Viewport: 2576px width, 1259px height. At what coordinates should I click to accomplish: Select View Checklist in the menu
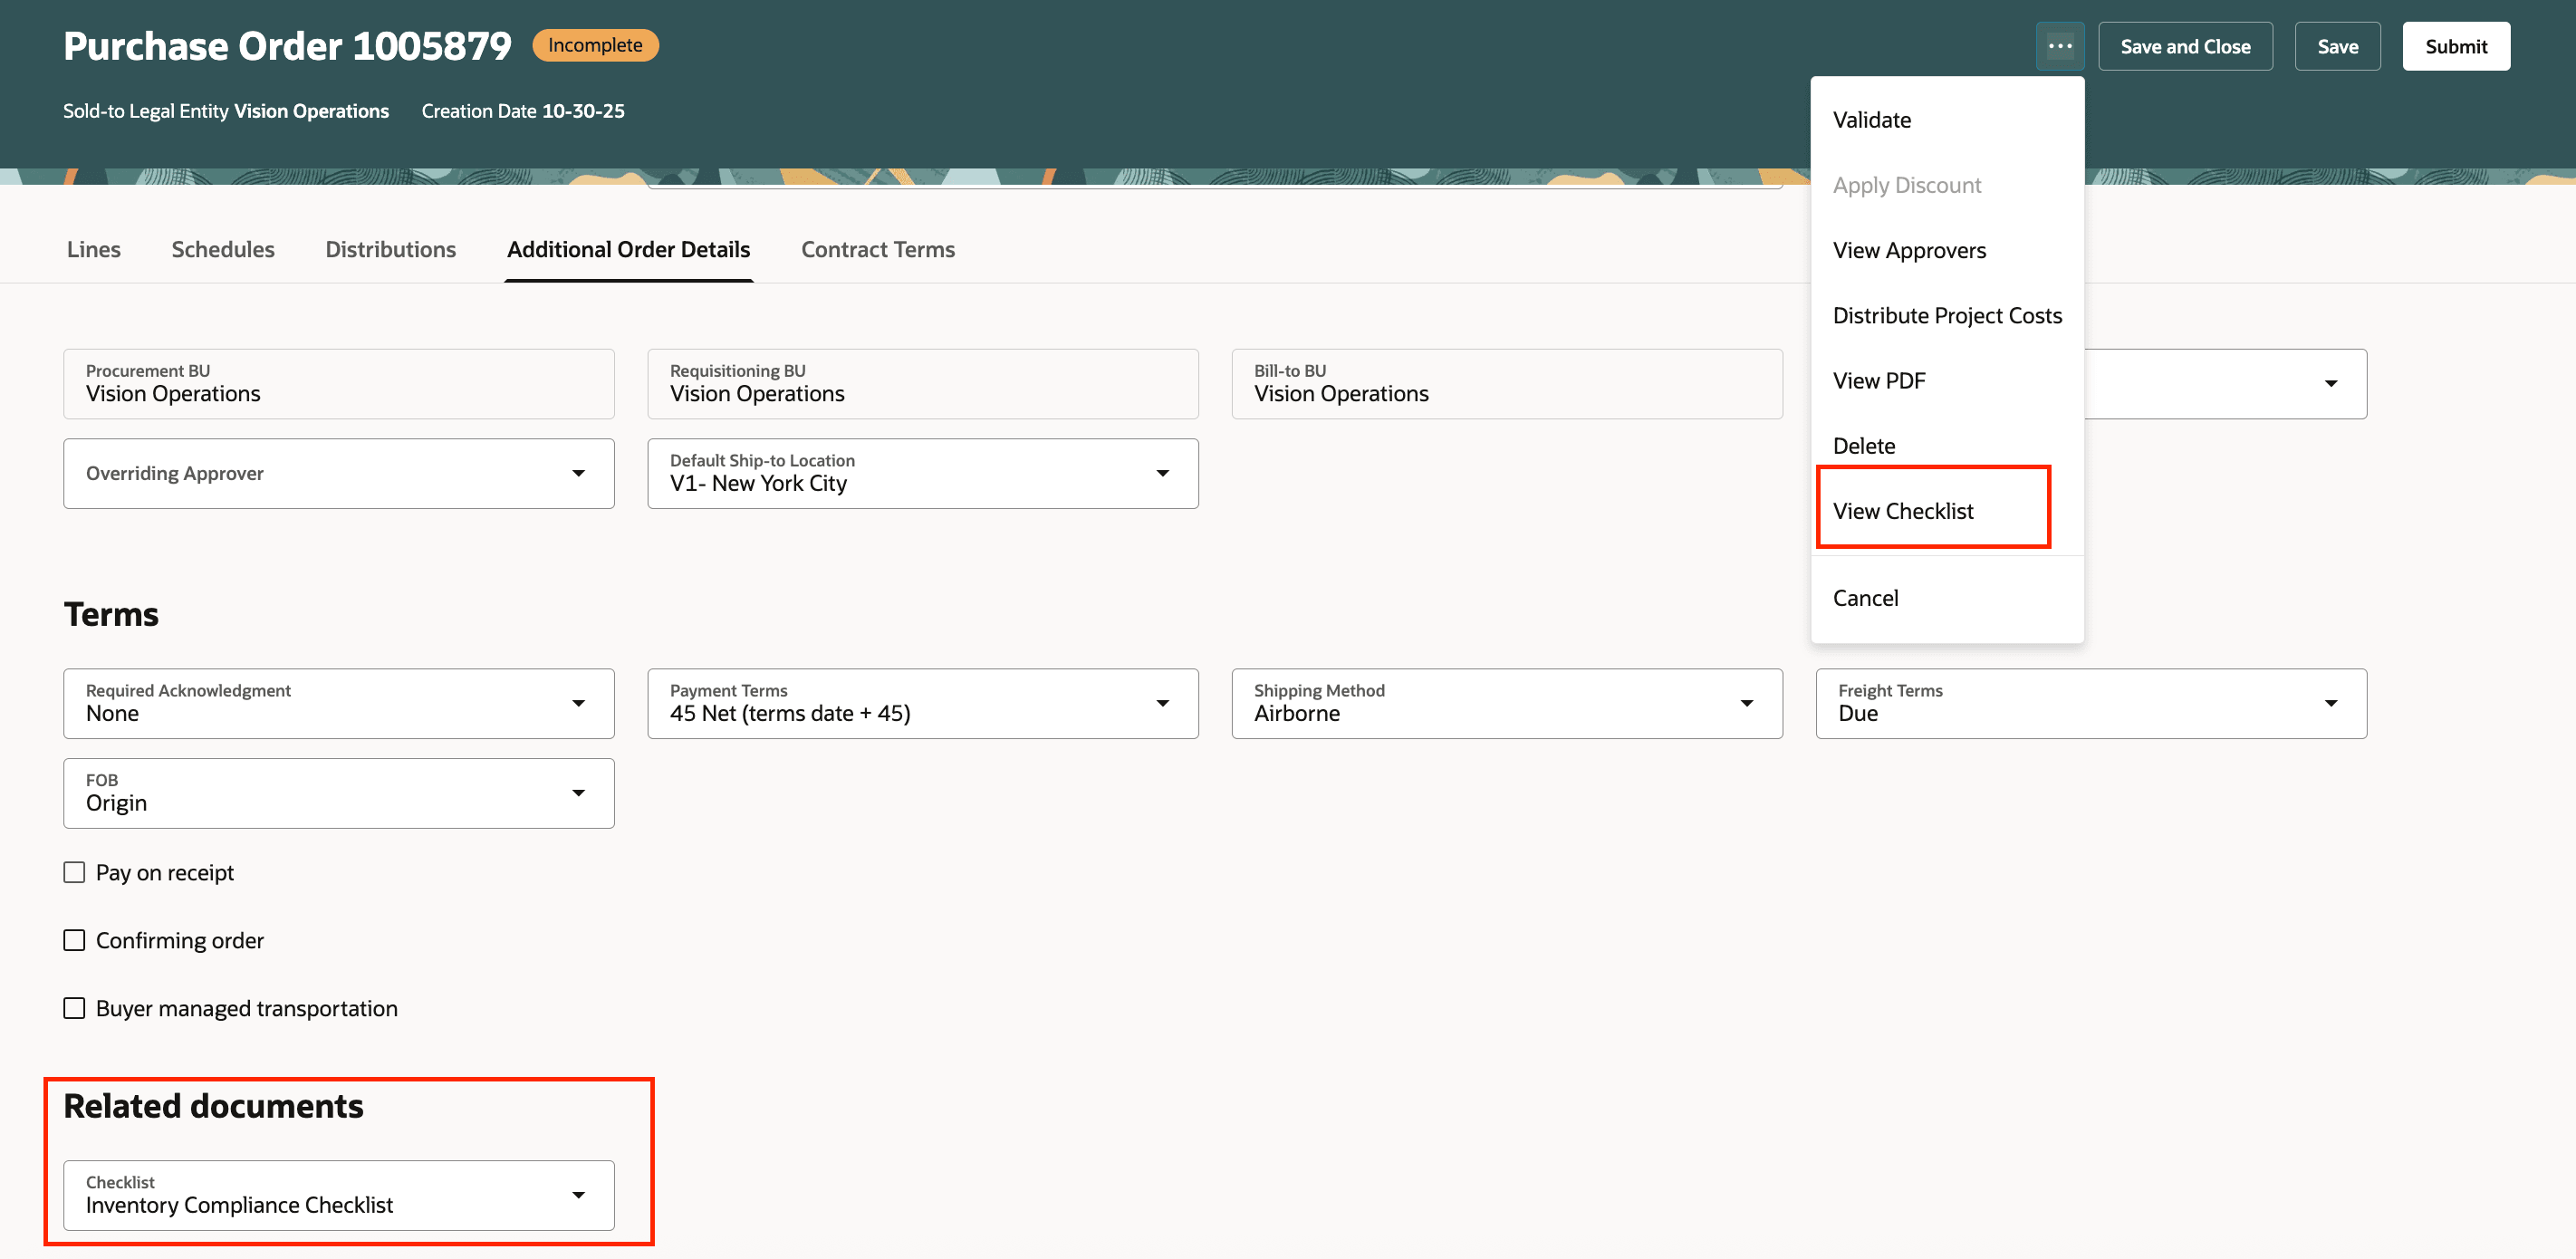tap(1904, 510)
